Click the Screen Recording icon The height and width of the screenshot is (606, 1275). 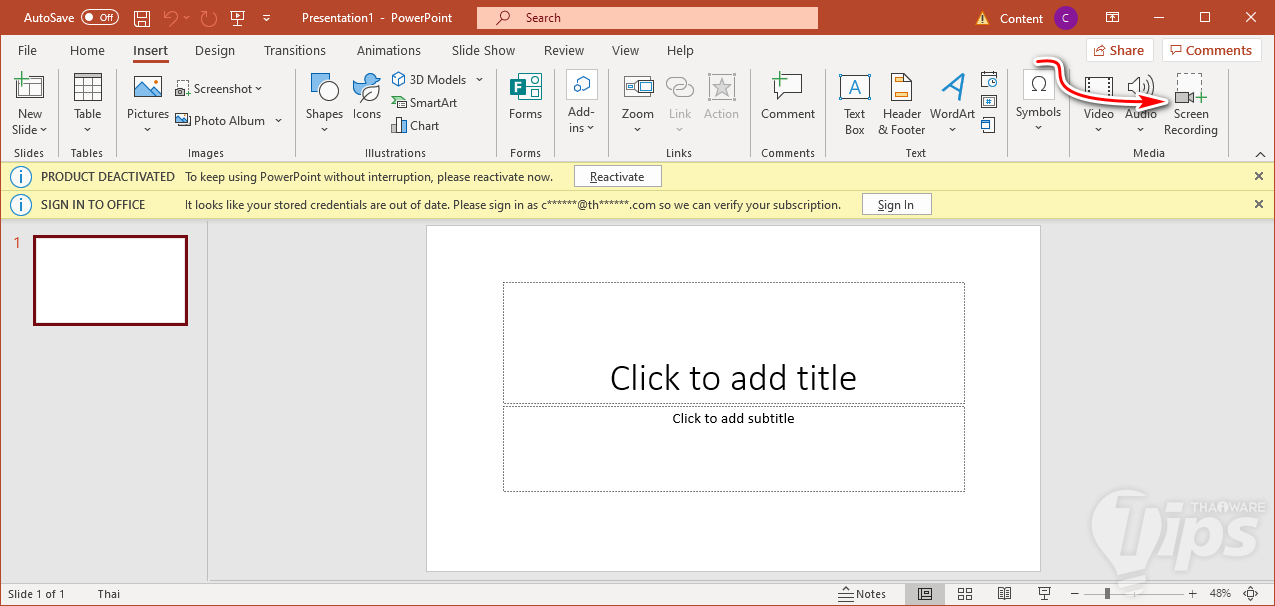1190,104
